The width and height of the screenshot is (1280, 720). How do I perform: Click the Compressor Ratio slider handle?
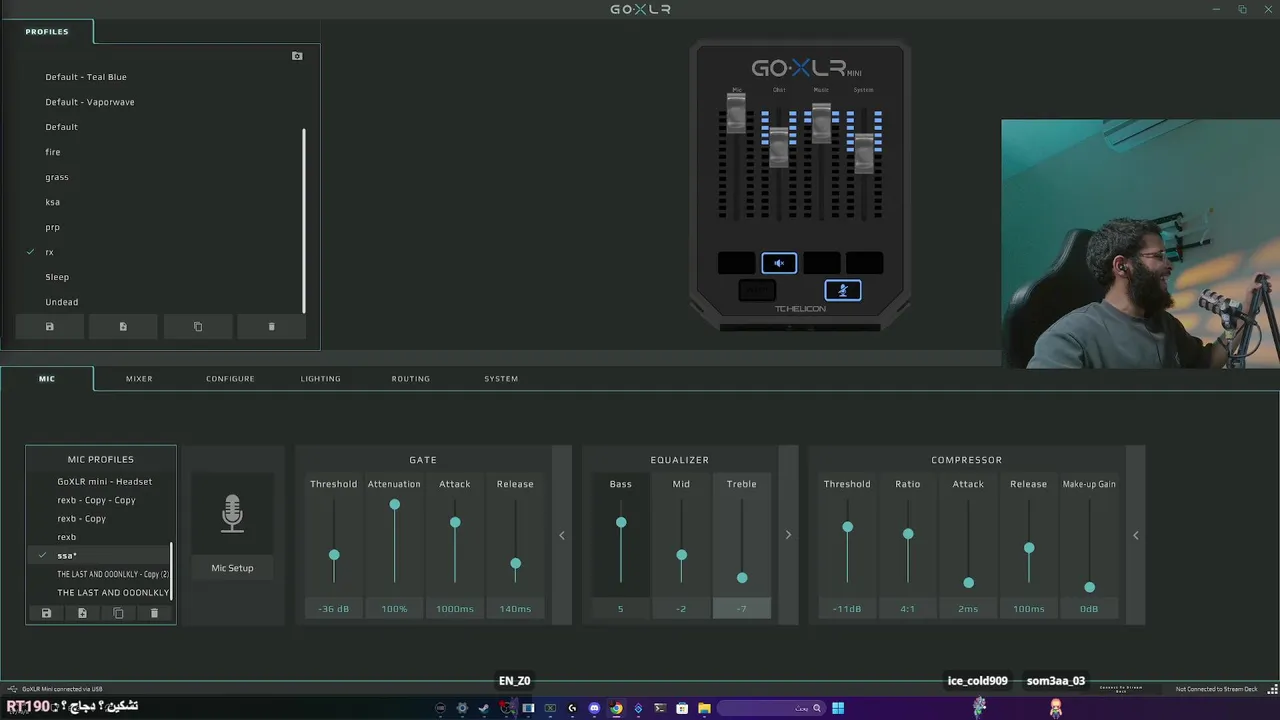click(x=908, y=534)
